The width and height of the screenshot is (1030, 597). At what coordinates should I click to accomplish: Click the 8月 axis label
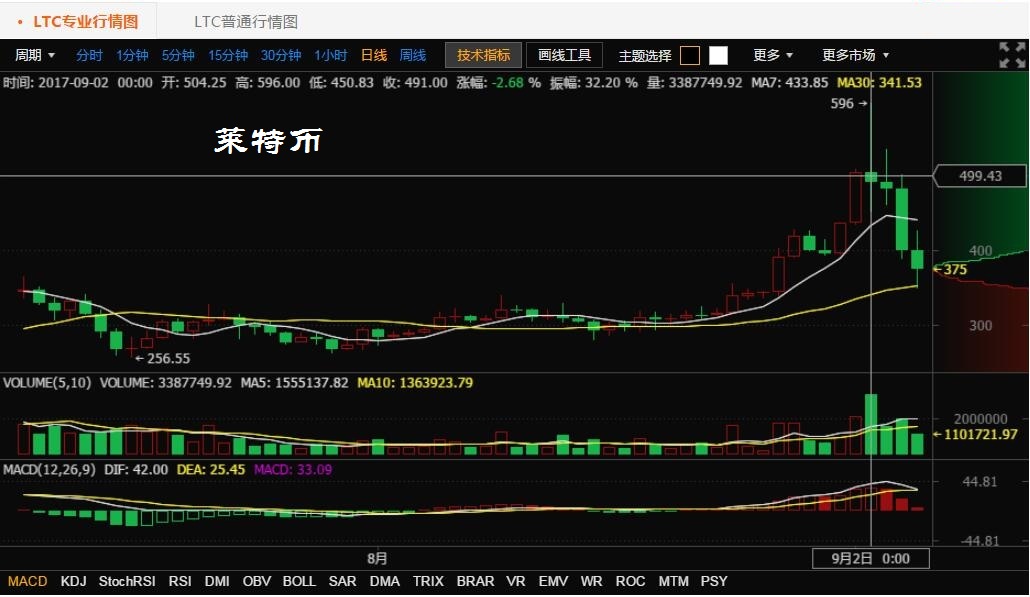377,558
